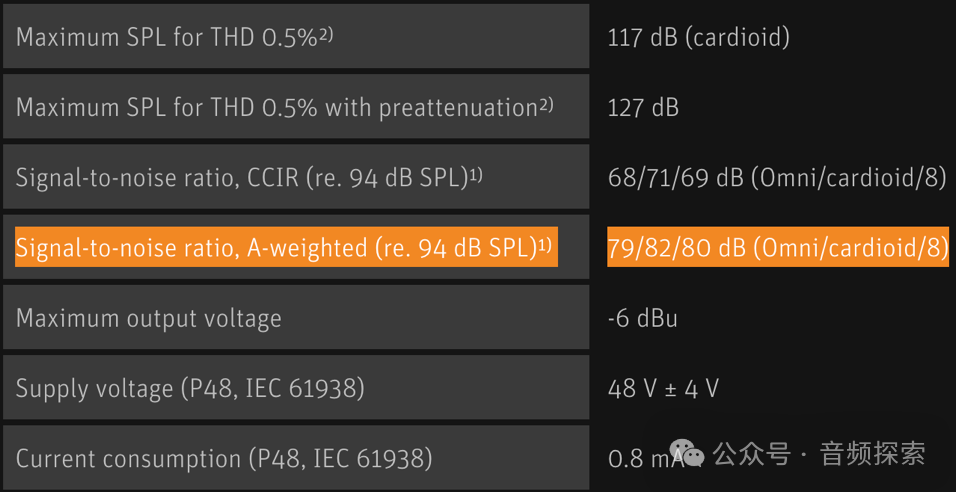Select the "Maximum SPL for THD 0.5% with preattenuation" row label
The width and height of the screenshot is (956, 492).
(x=277, y=108)
